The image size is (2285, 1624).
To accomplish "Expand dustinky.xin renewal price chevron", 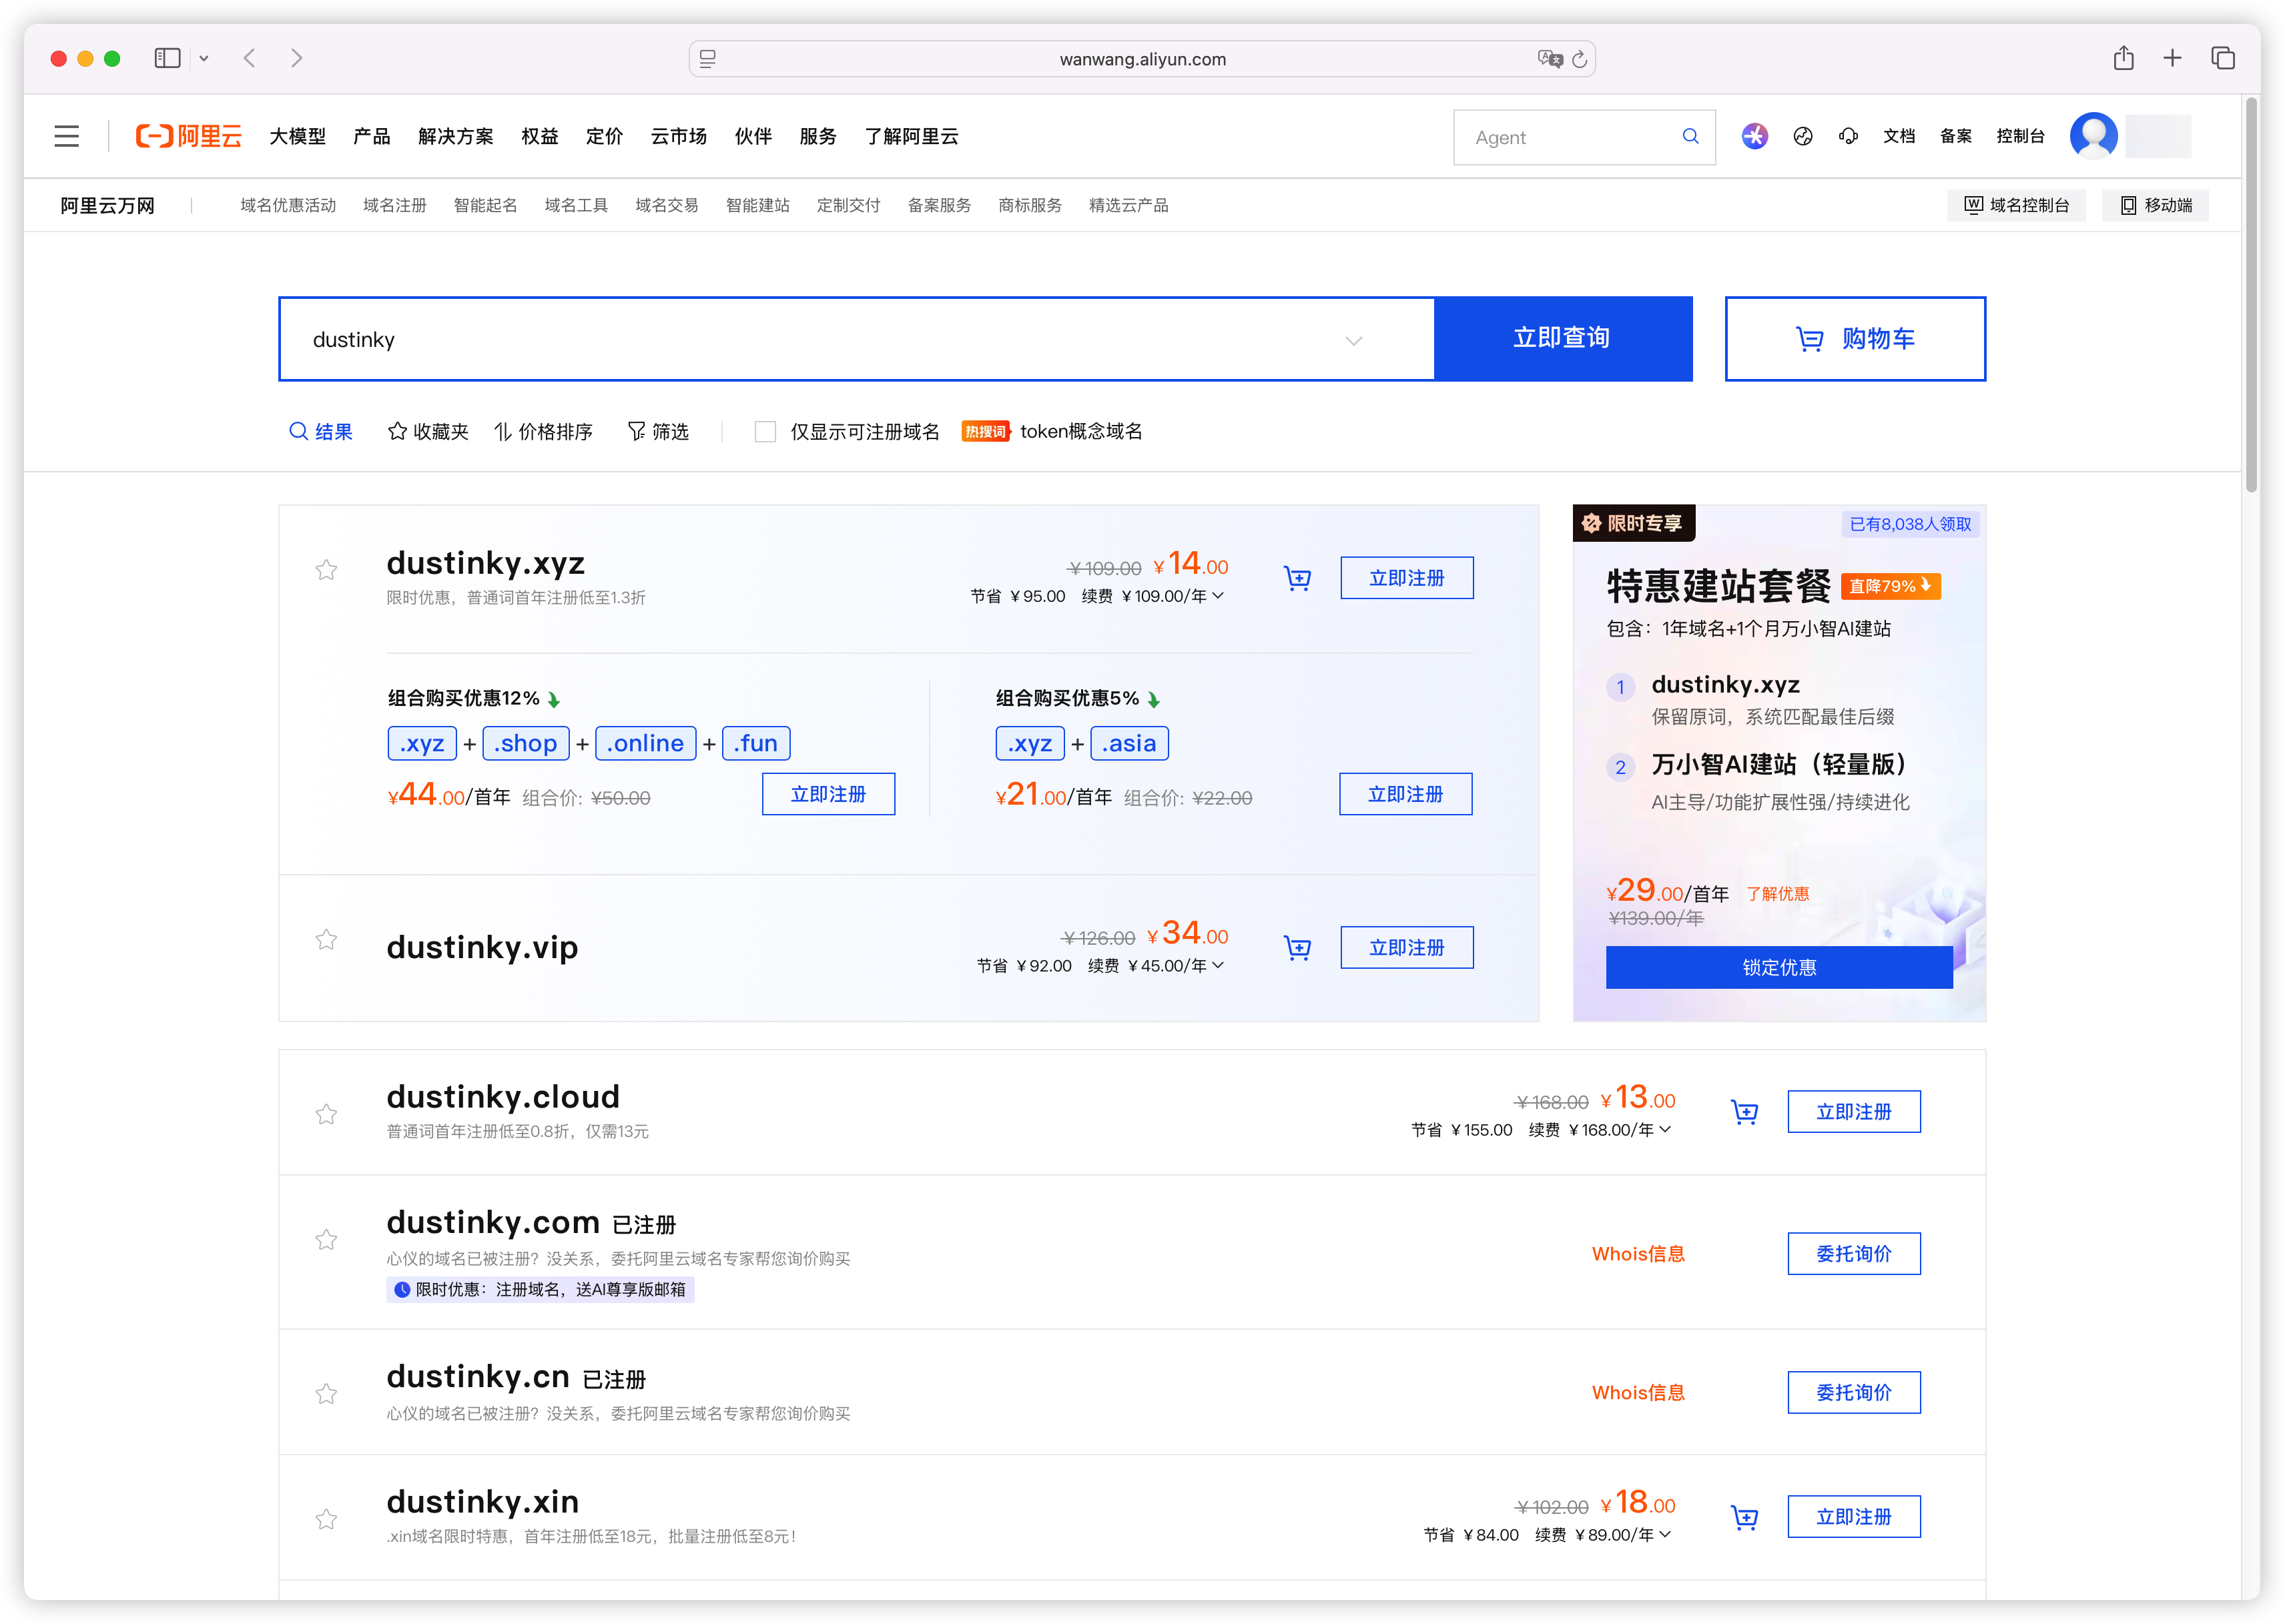I will tap(1664, 1535).
